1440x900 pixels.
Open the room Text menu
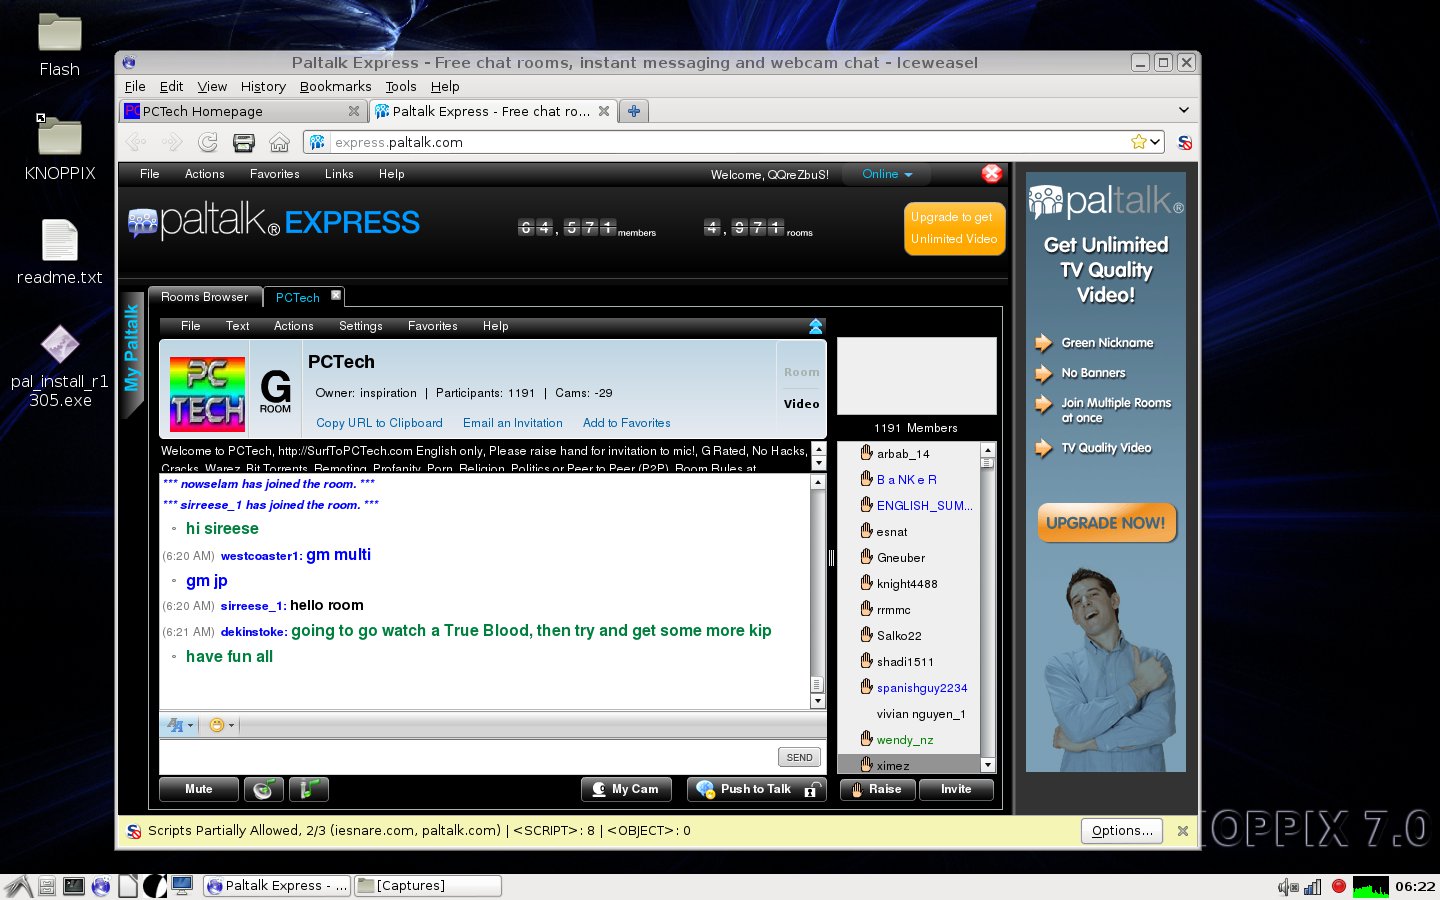coord(237,326)
